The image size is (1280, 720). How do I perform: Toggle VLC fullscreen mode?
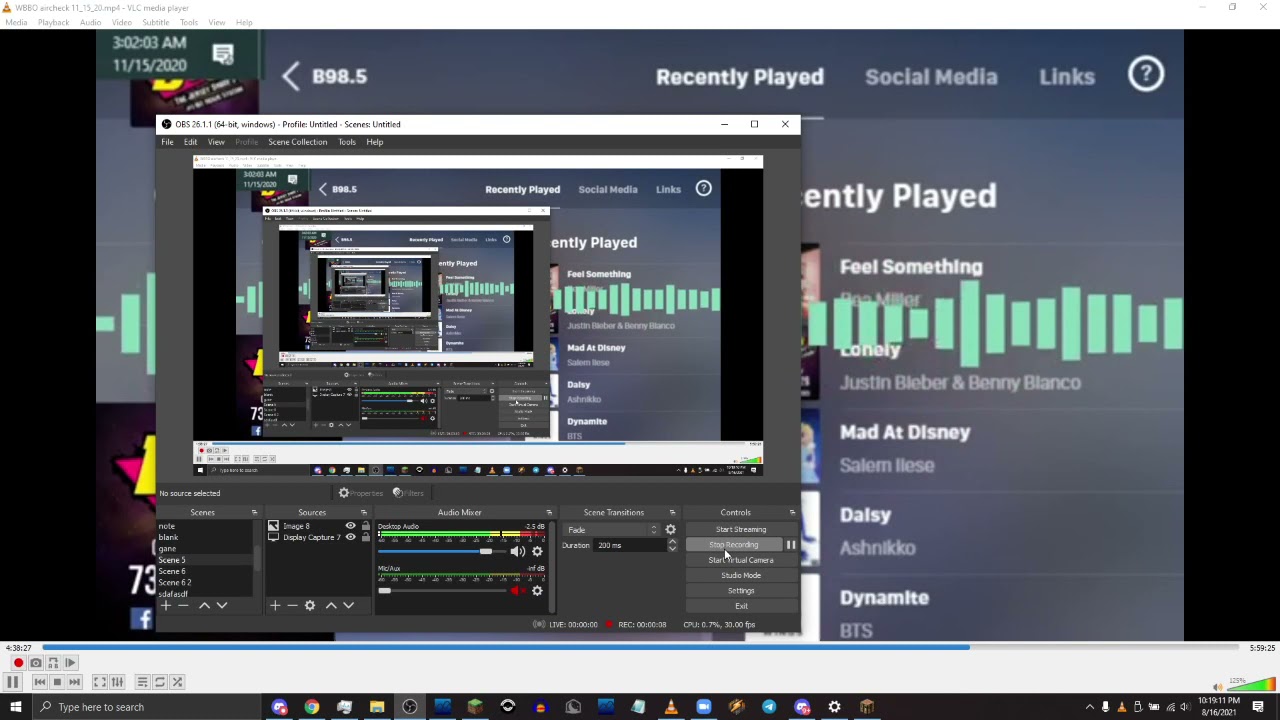tap(100, 682)
